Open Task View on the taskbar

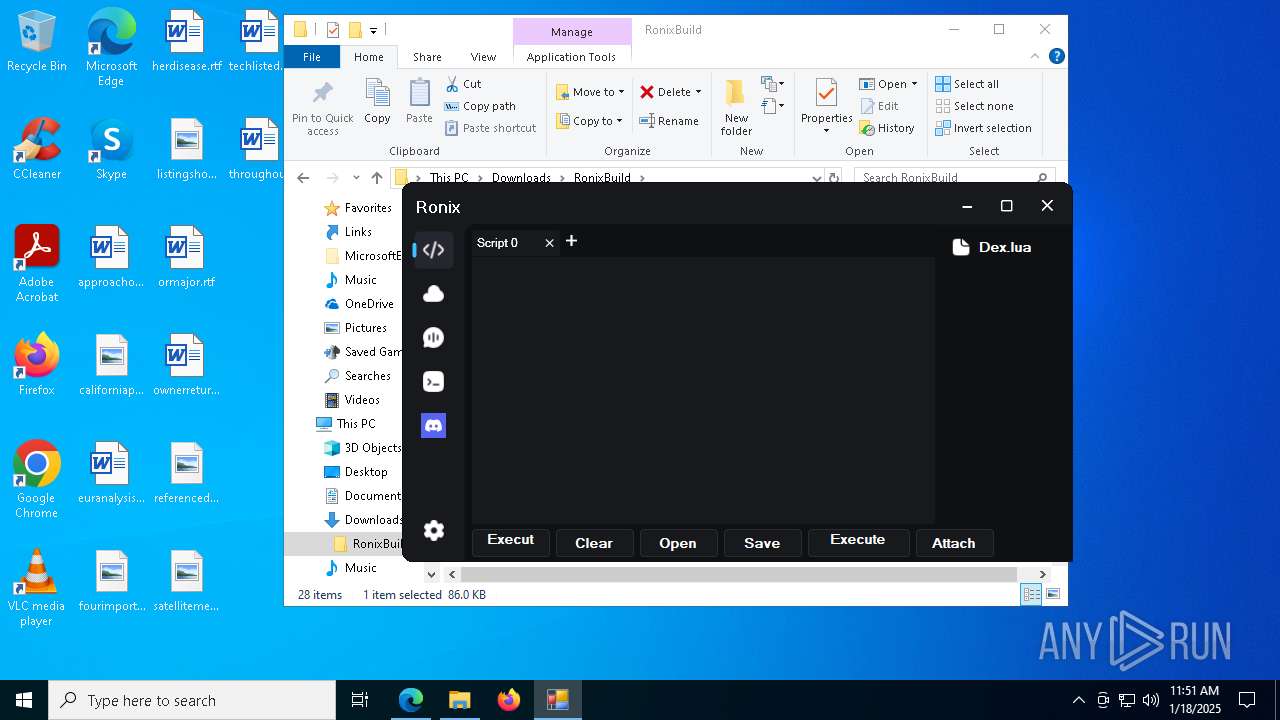point(360,700)
